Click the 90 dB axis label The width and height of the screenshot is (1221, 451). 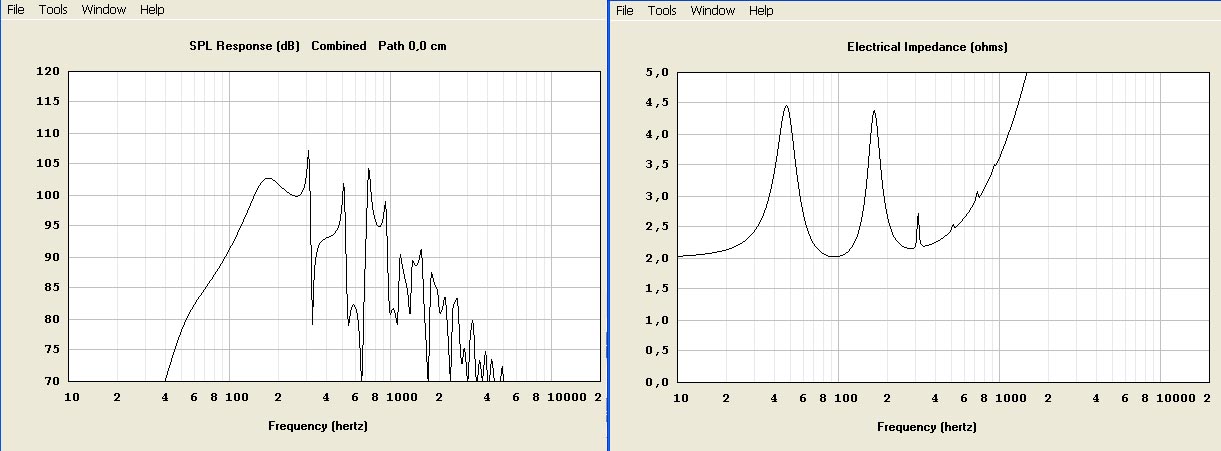point(52,258)
